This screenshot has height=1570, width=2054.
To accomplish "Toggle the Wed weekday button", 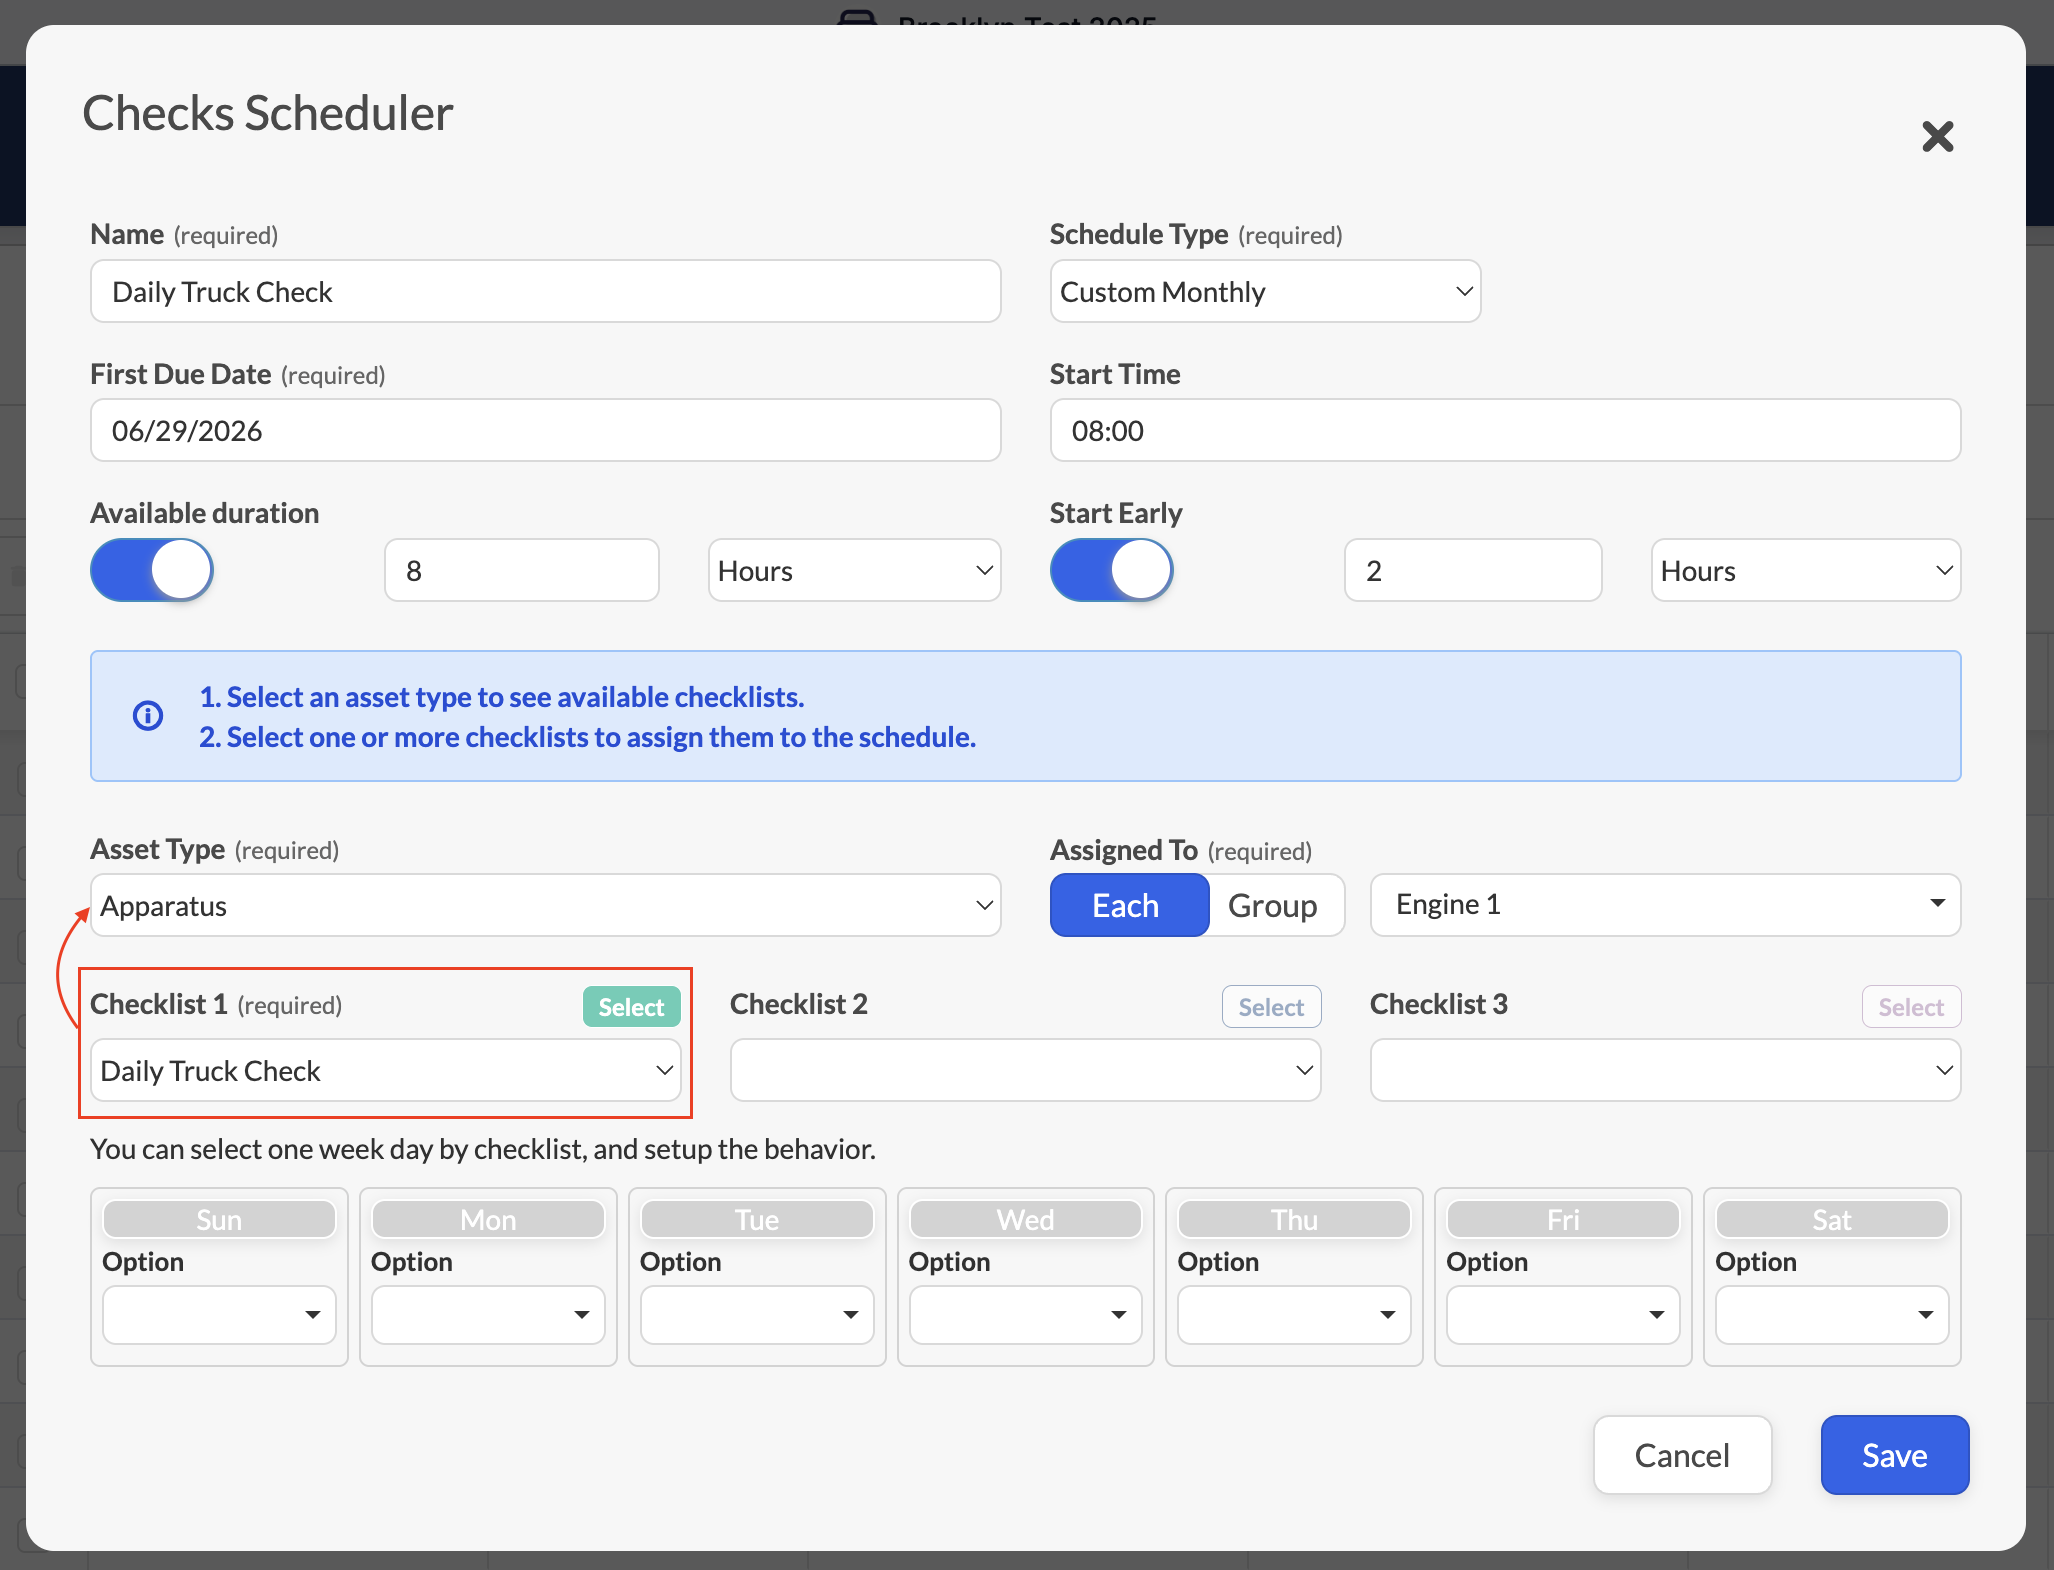I will tap(1026, 1219).
